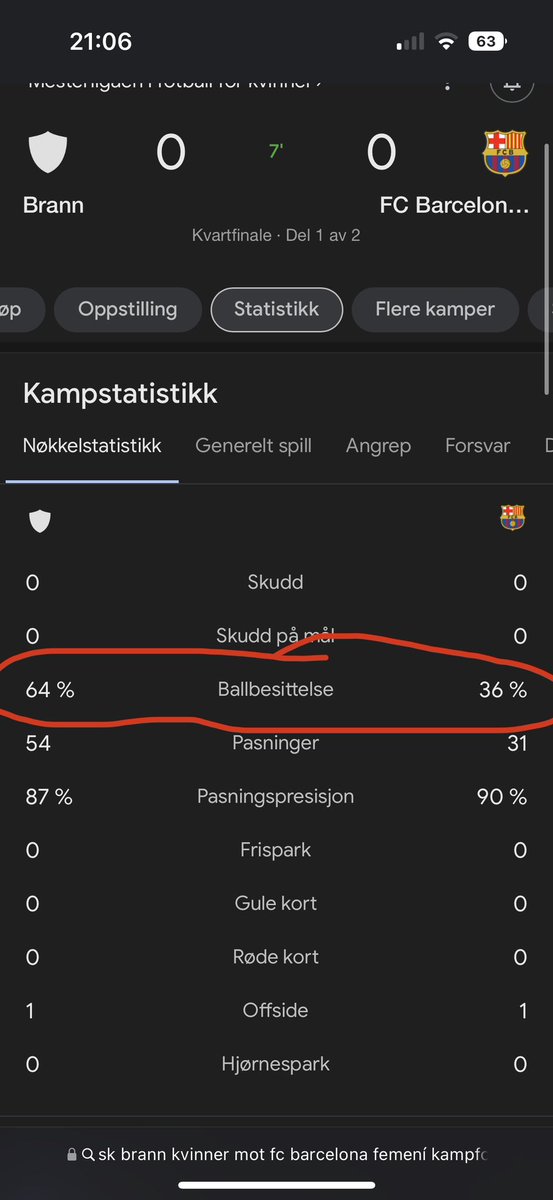Select the Nøkkelstatistikk tab
The image size is (553, 1200).
click(92, 446)
